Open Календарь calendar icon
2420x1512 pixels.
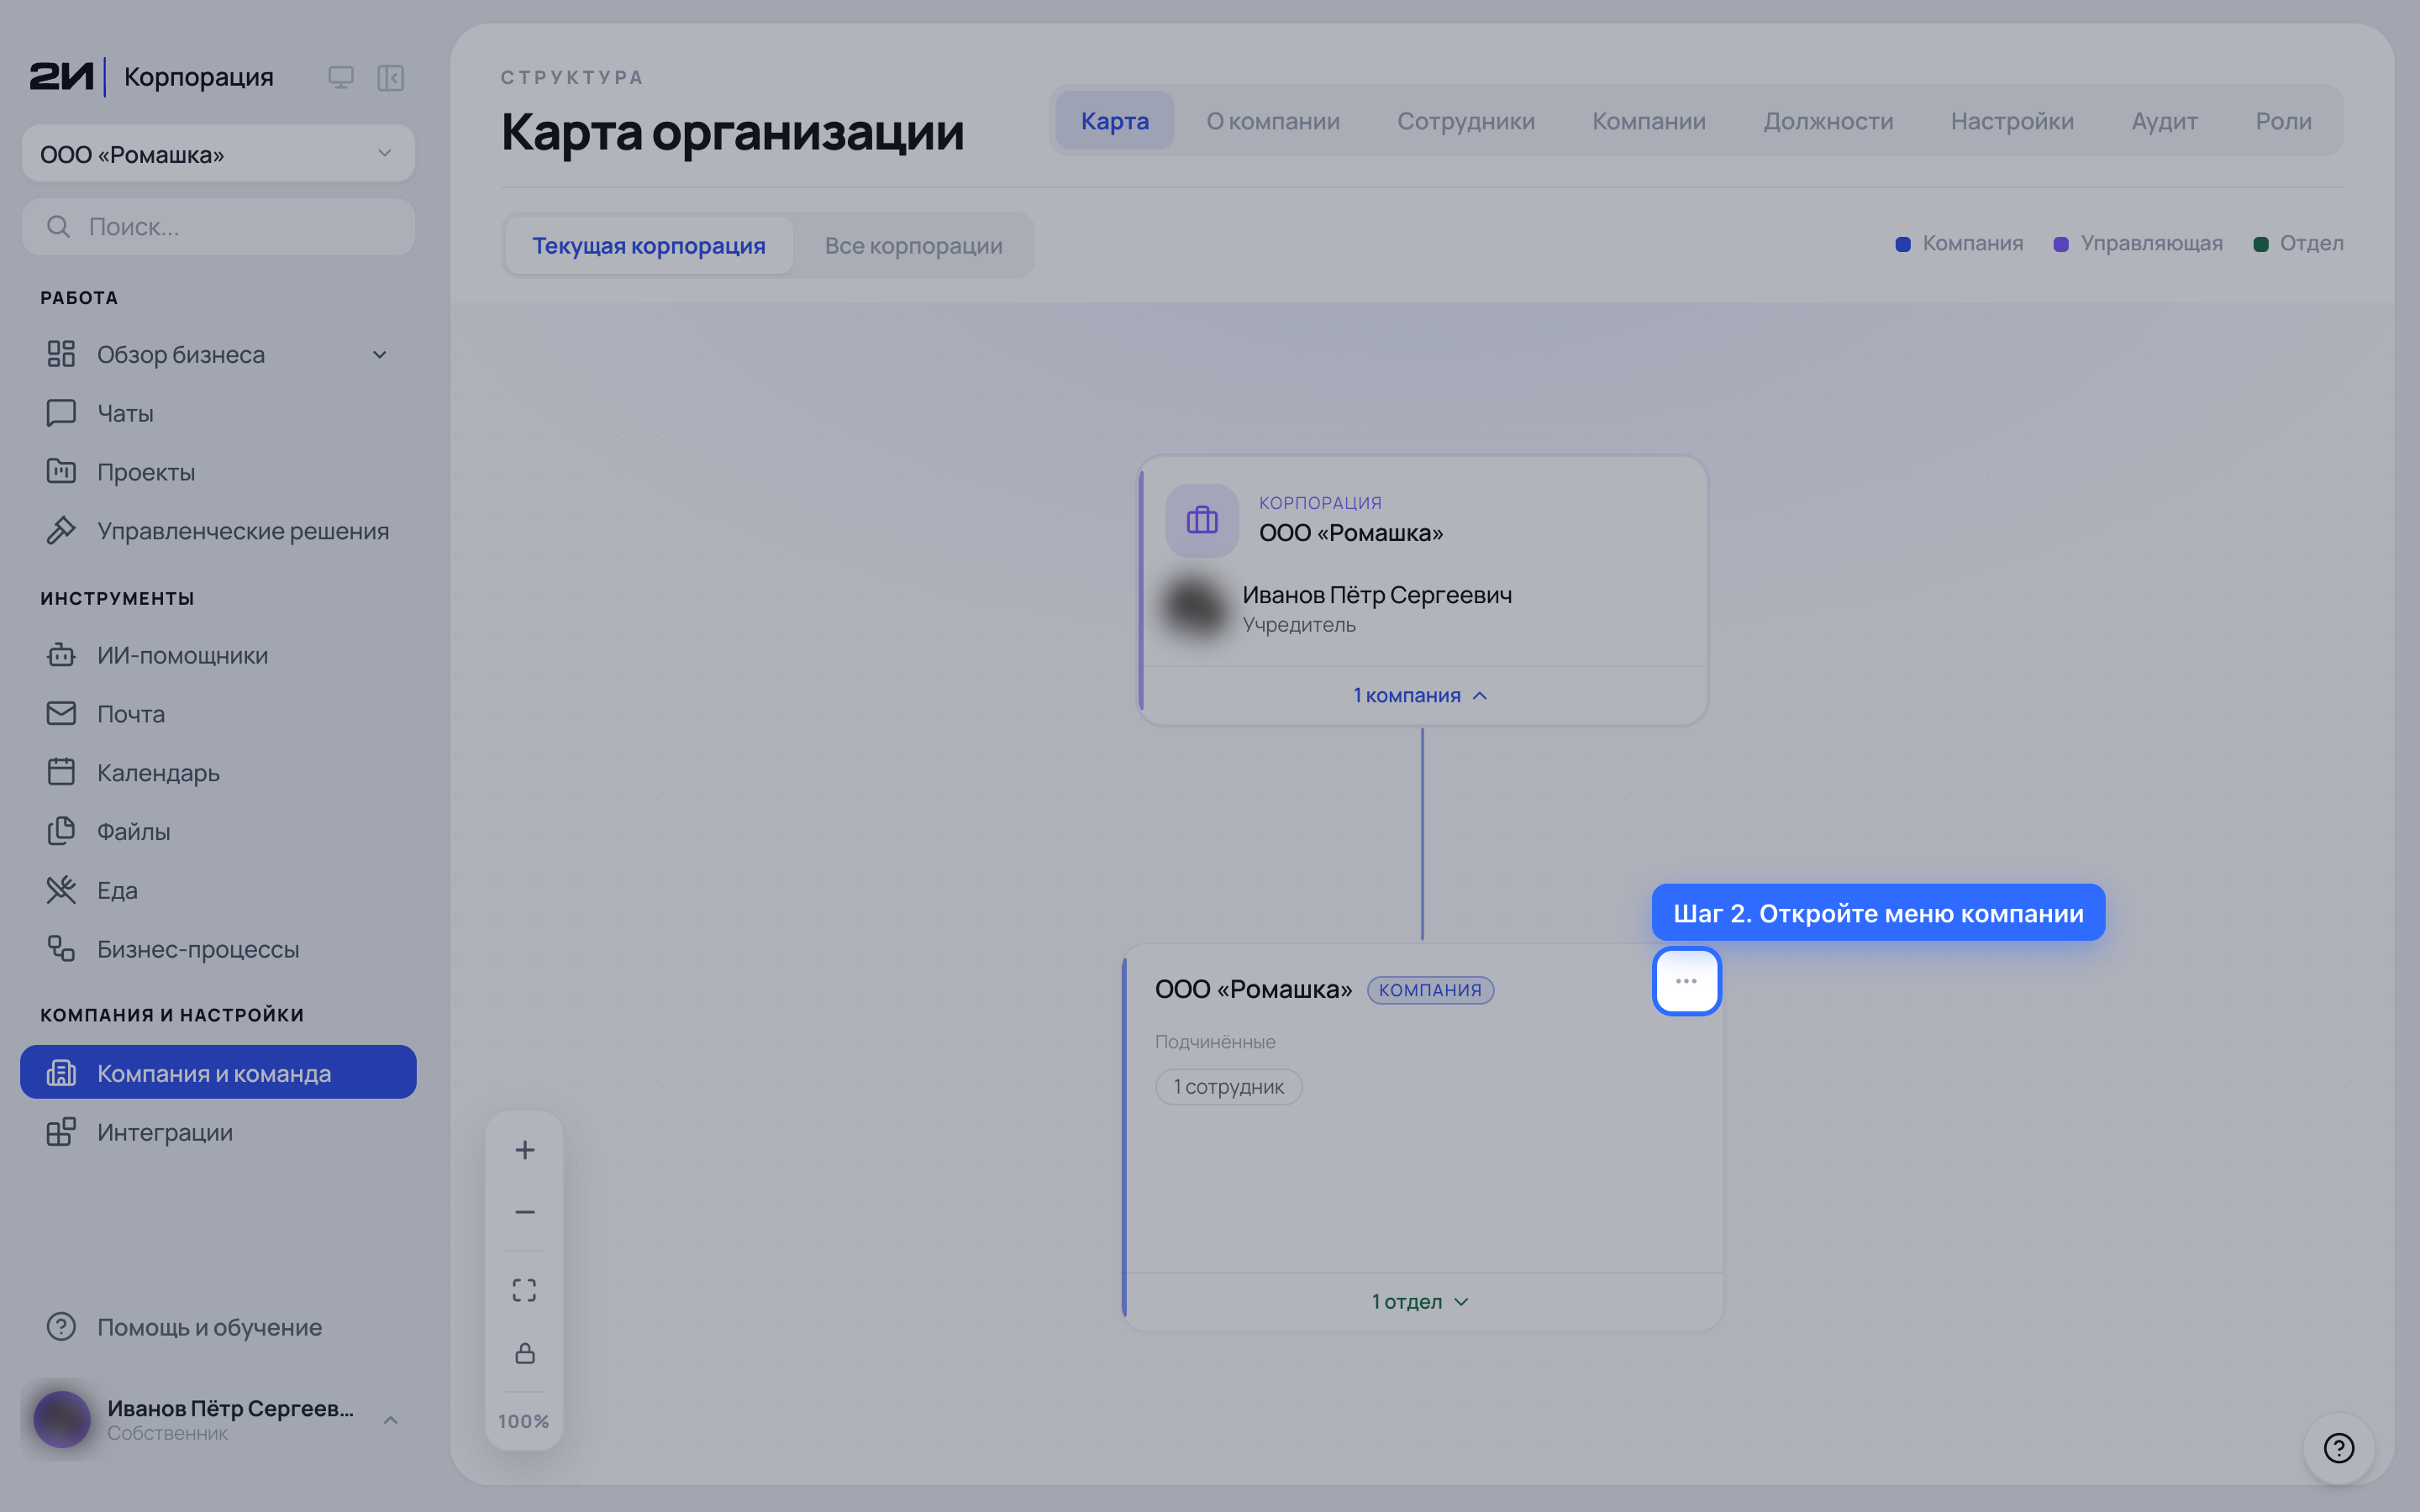61,772
